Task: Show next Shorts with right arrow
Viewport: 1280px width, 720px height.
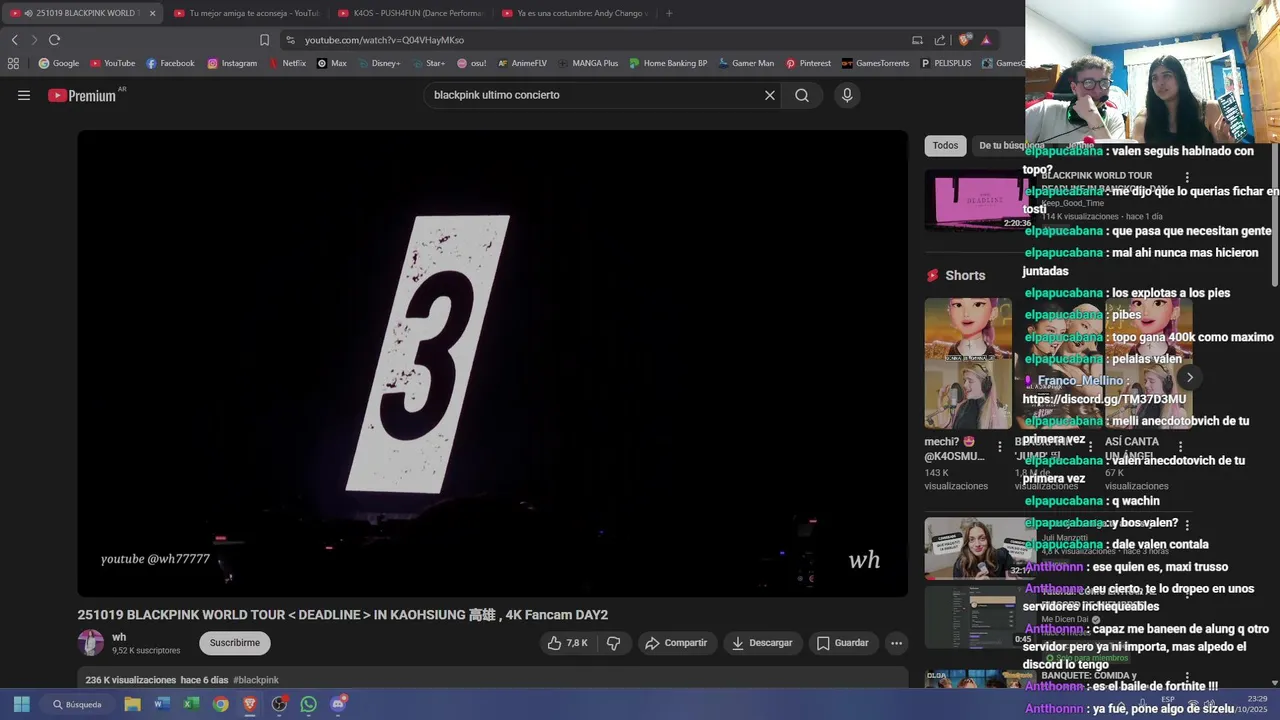Action: [1189, 377]
